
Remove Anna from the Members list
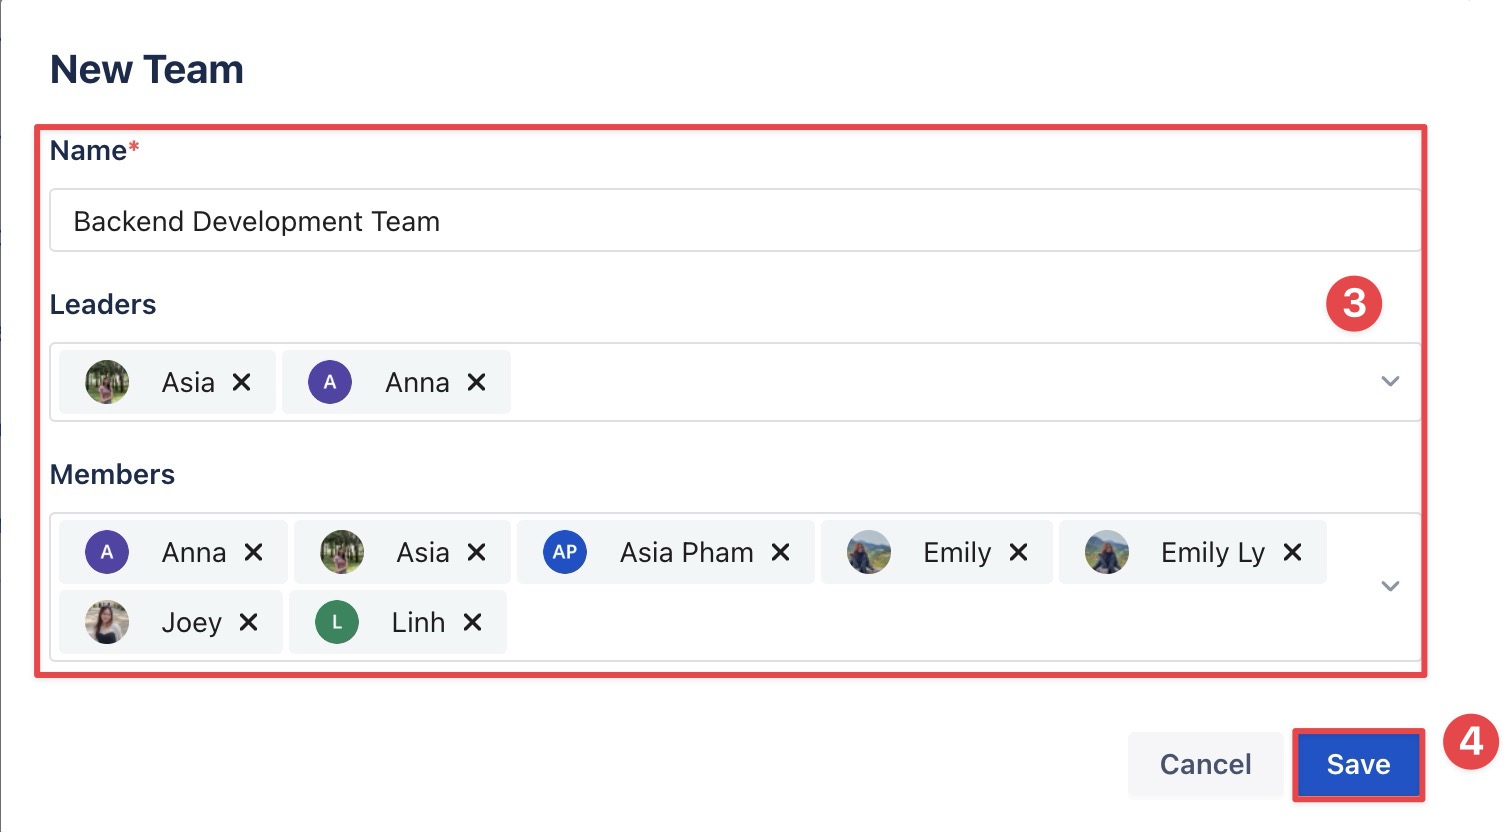tap(254, 552)
